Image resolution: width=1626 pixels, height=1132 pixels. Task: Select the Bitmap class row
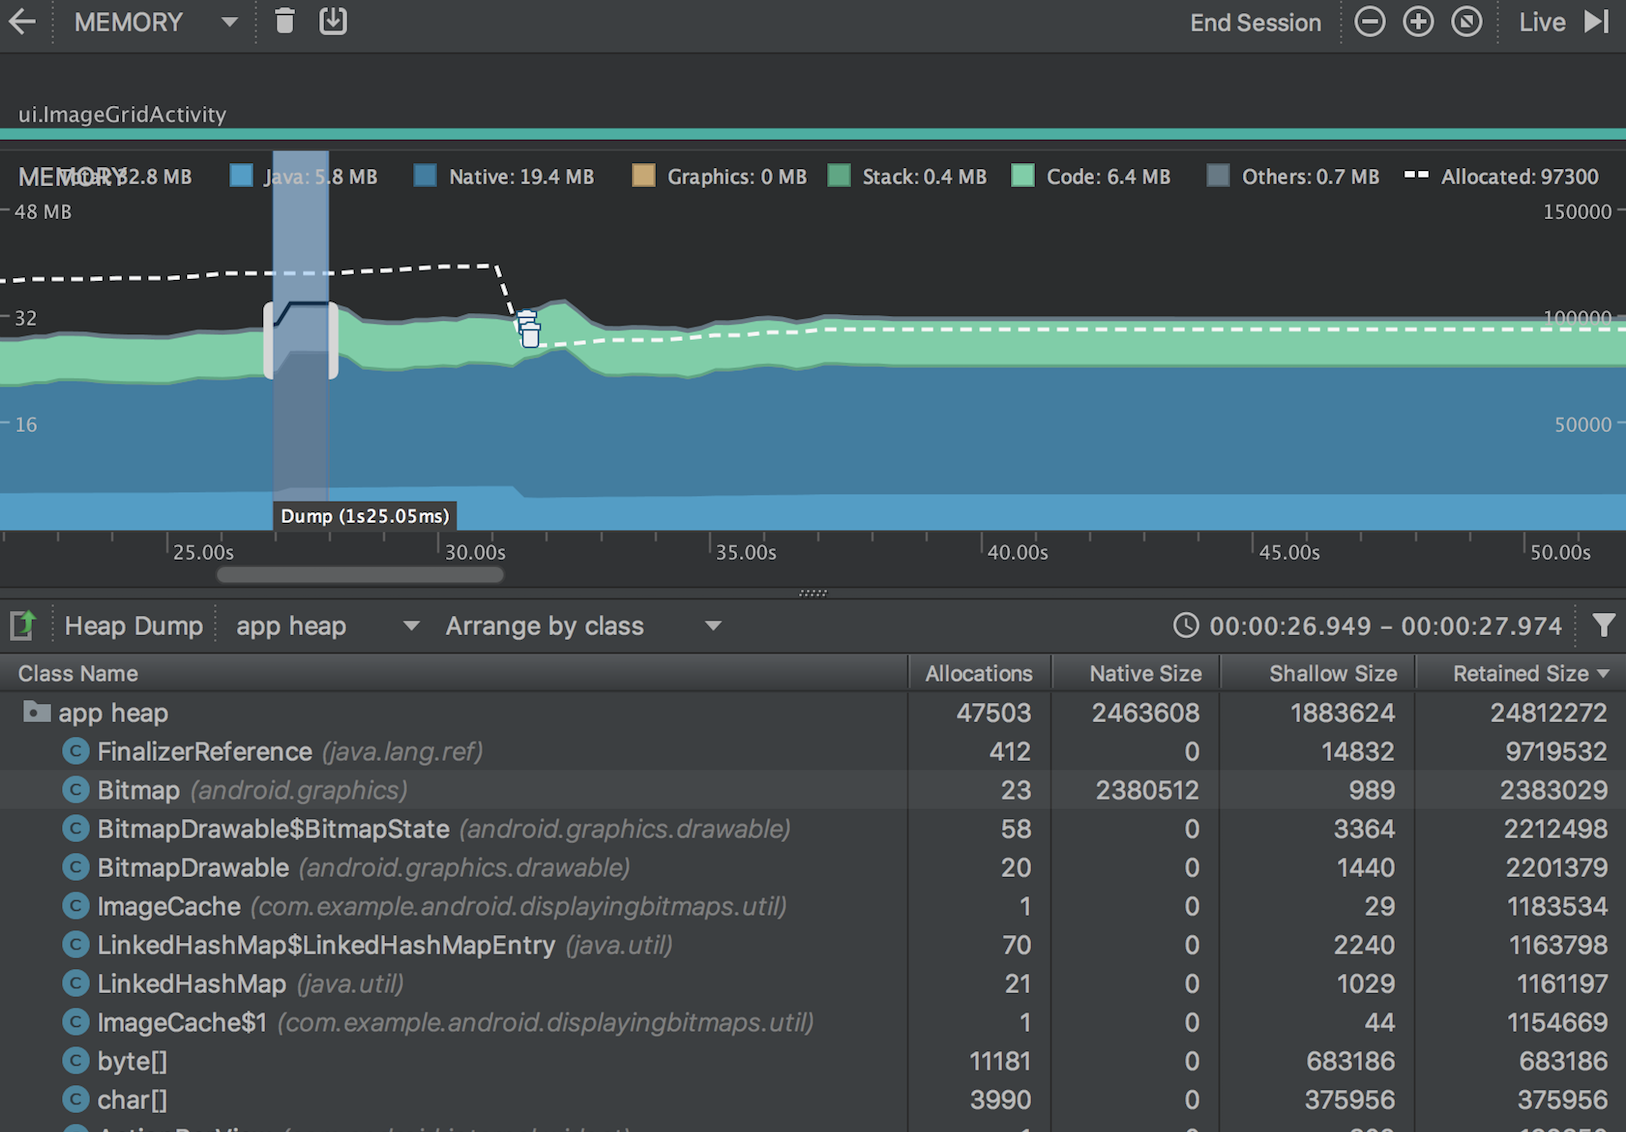pos(813,790)
